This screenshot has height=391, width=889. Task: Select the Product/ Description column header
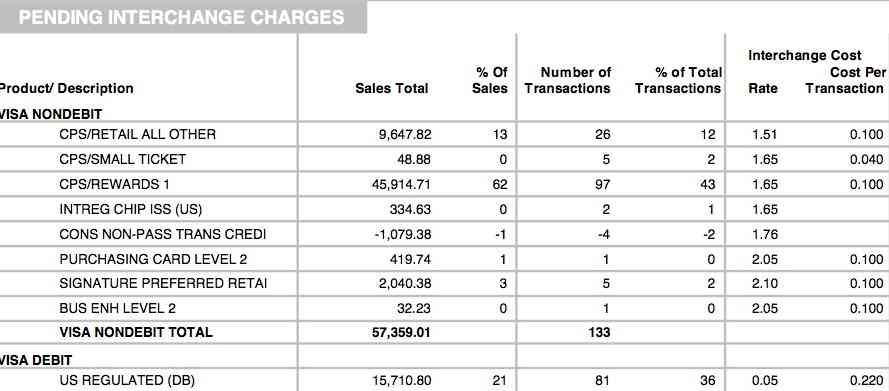[x=66, y=88]
